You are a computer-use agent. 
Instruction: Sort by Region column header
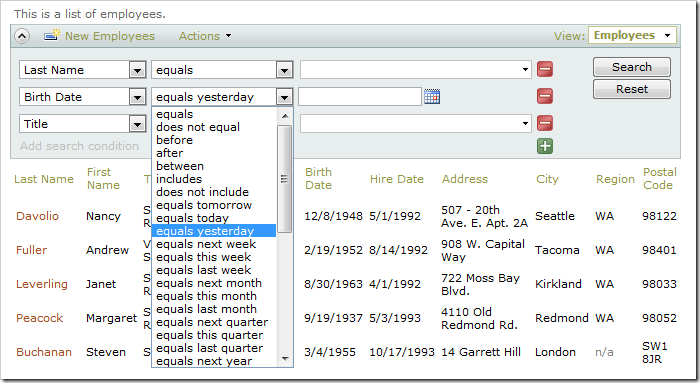[x=615, y=179]
